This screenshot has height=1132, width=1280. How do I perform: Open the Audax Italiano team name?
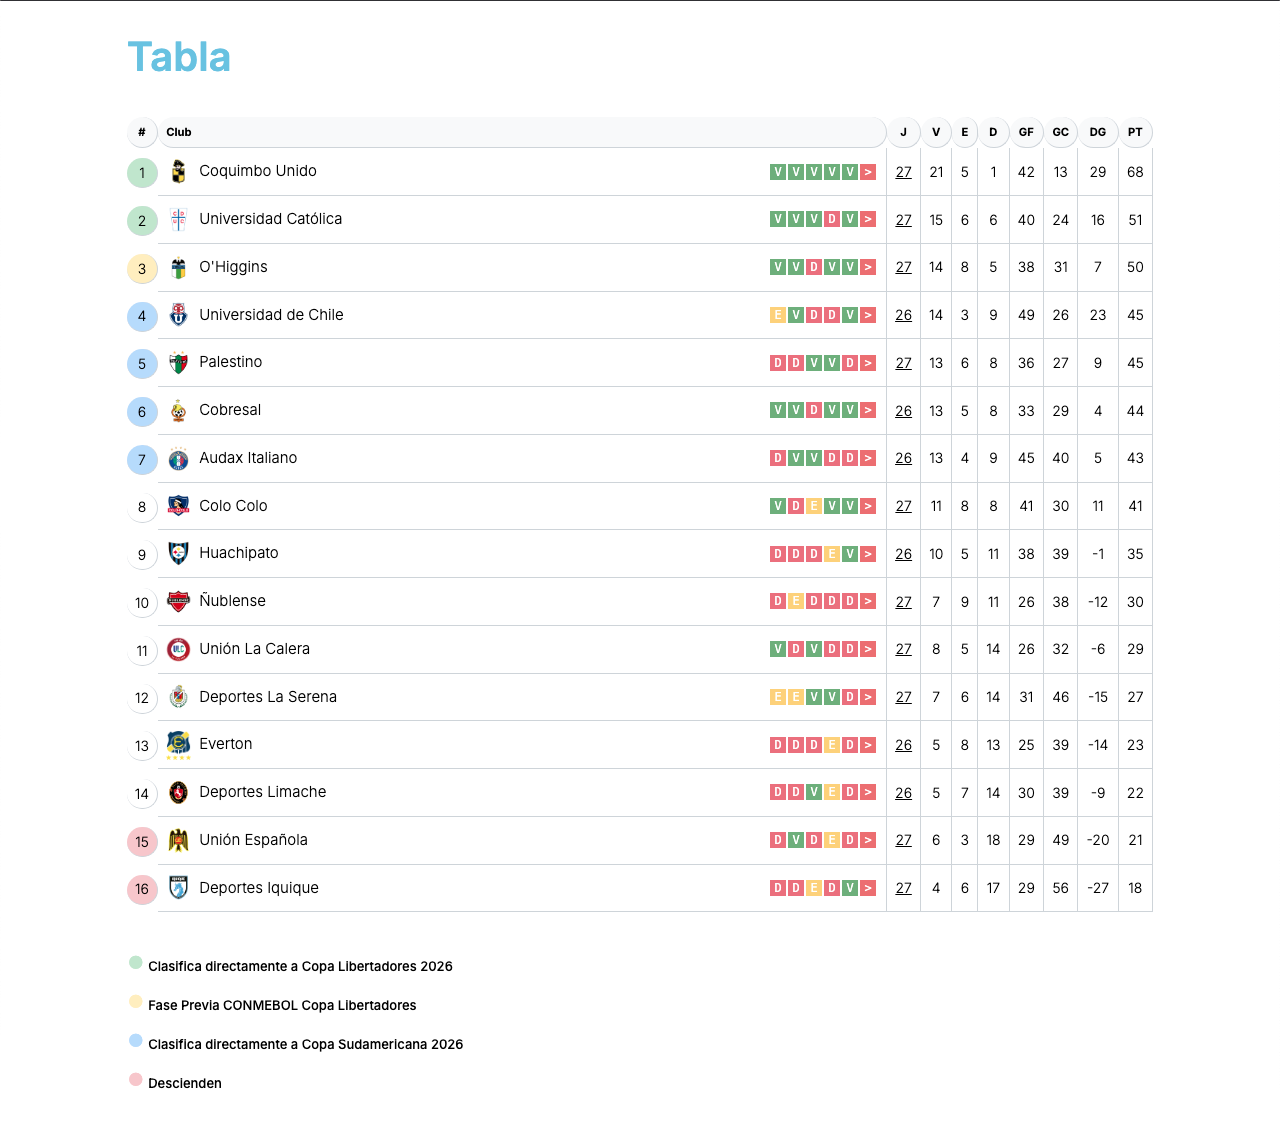tap(248, 458)
